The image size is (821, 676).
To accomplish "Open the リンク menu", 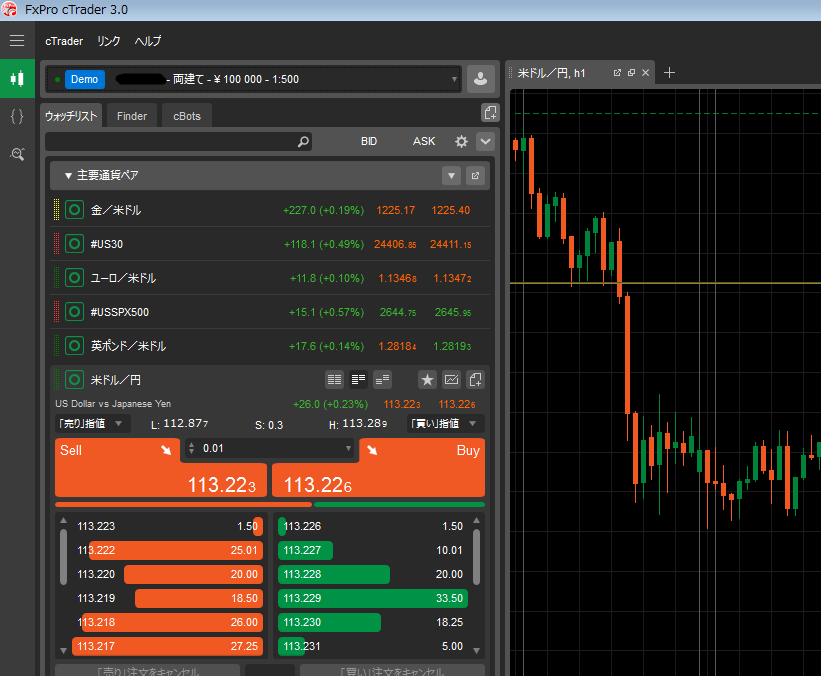I will 109,41.
